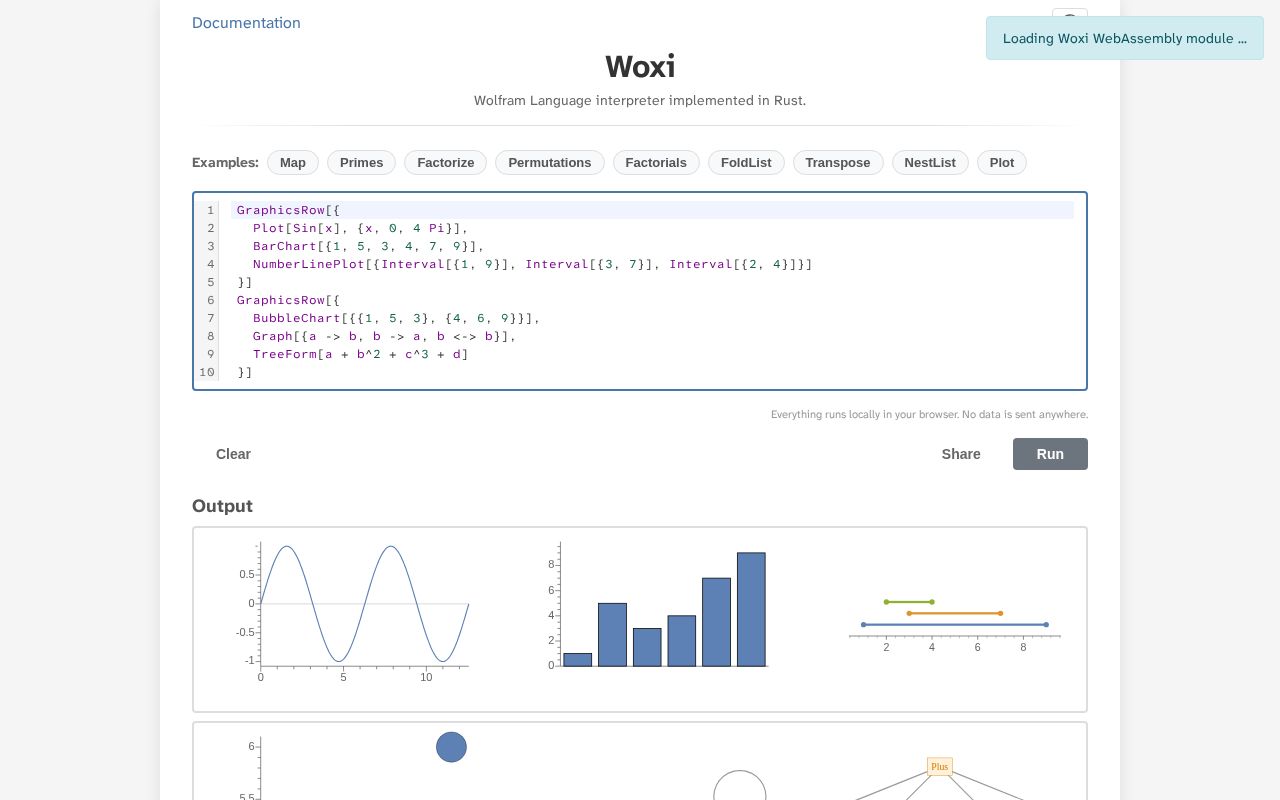This screenshot has width=1280, height=800.
Task: Load the Factorials example
Action: coord(656,163)
